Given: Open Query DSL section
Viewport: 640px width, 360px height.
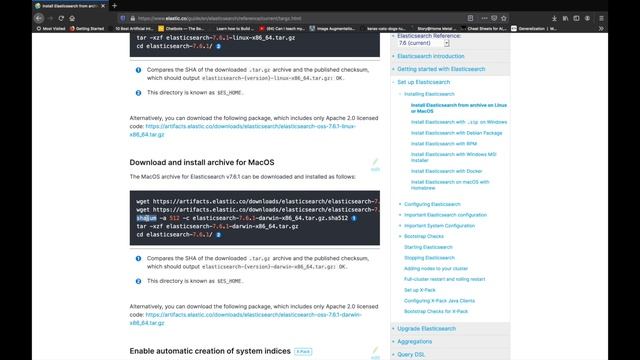Looking at the screenshot, I should pyautogui.click(x=411, y=354).
